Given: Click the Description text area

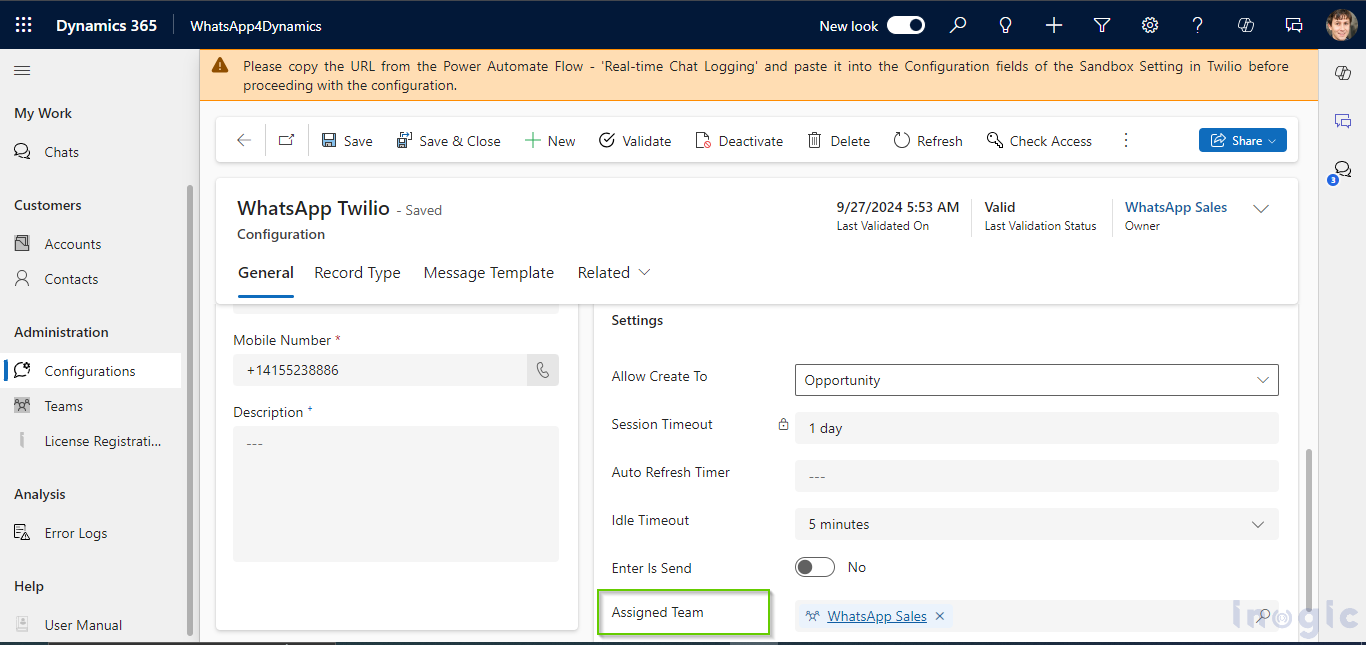Looking at the screenshot, I should click(x=395, y=493).
